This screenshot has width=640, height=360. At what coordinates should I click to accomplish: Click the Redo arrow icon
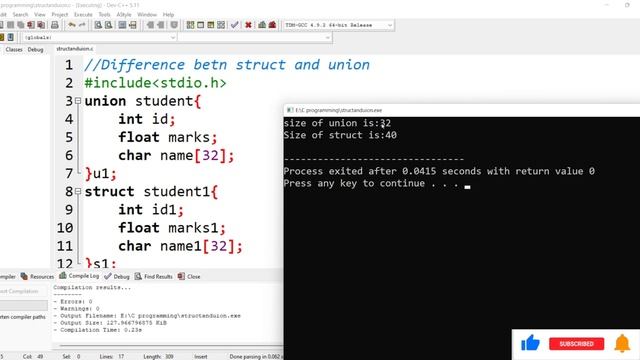[82, 25]
